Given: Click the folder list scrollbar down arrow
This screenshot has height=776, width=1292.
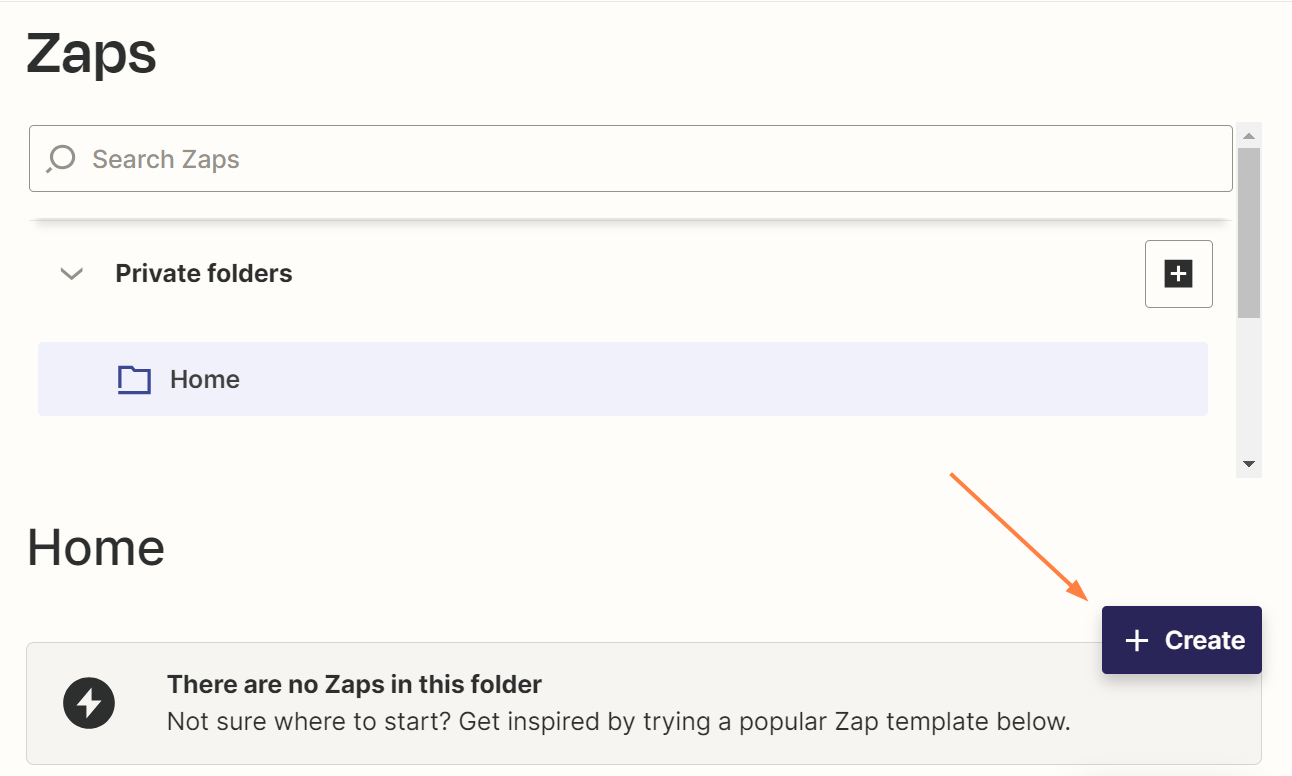Looking at the screenshot, I should [x=1248, y=464].
